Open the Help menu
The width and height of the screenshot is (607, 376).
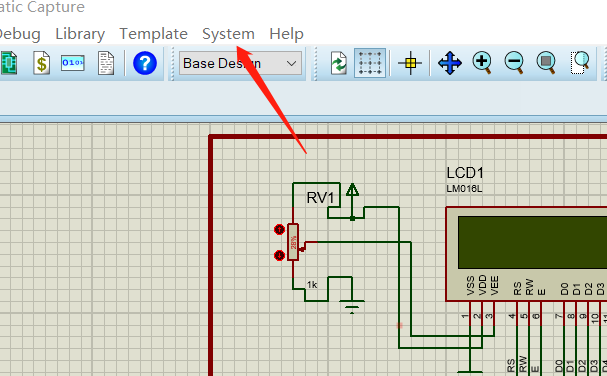(x=286, y=34)
